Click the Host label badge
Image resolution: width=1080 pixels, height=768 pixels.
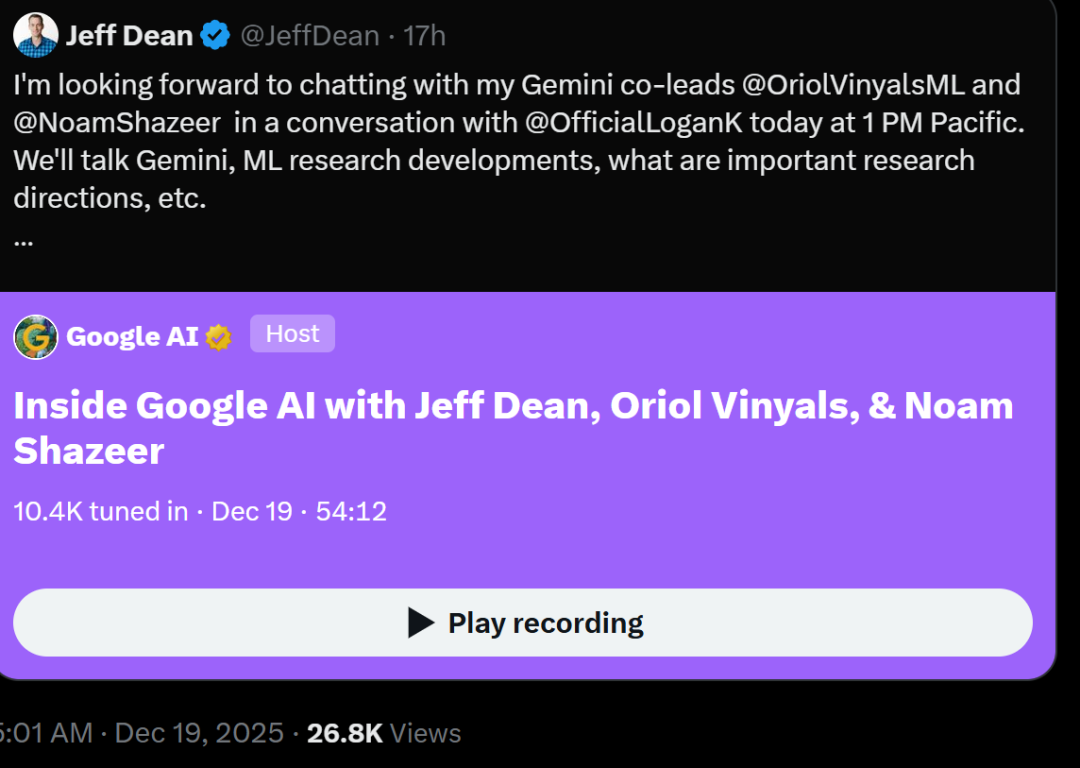(x=292, y=334)
